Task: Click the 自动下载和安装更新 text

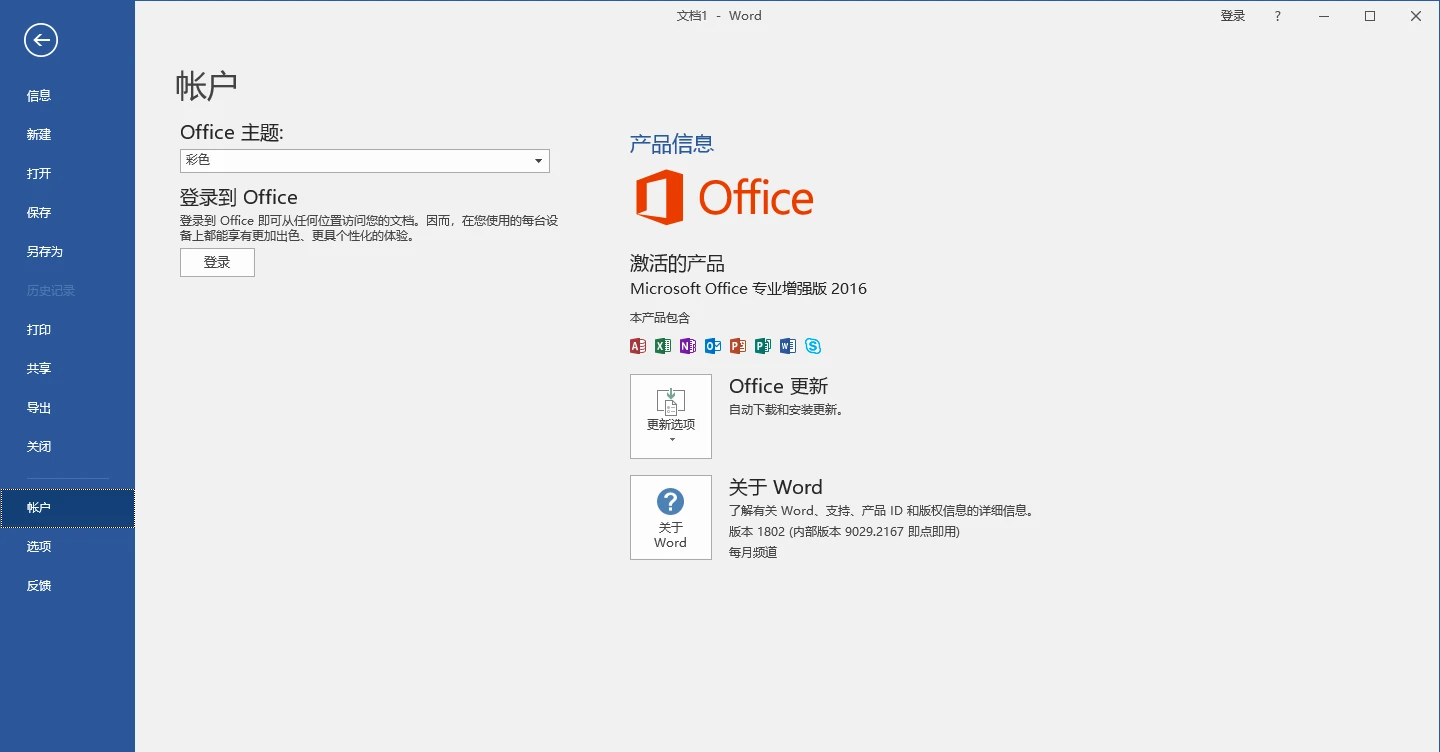Action: [x=786, y=410]
